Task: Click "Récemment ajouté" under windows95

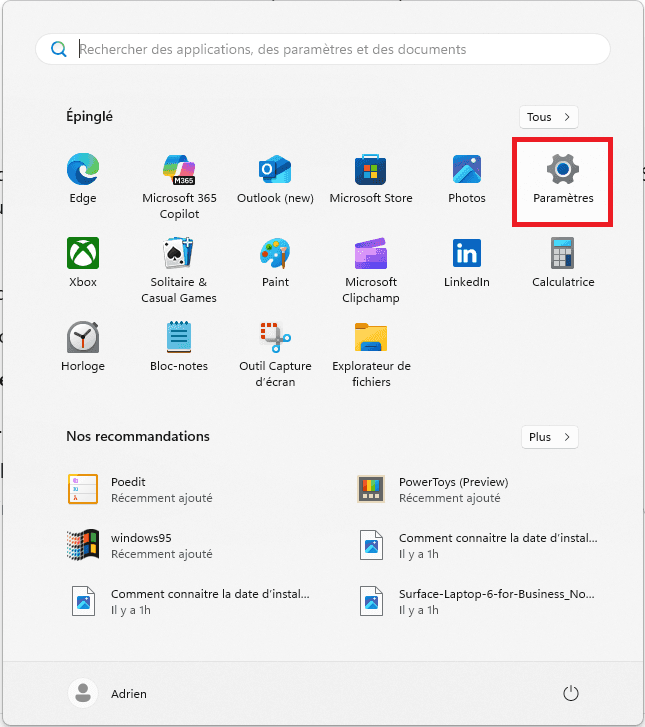Action: tap(162, 554)
